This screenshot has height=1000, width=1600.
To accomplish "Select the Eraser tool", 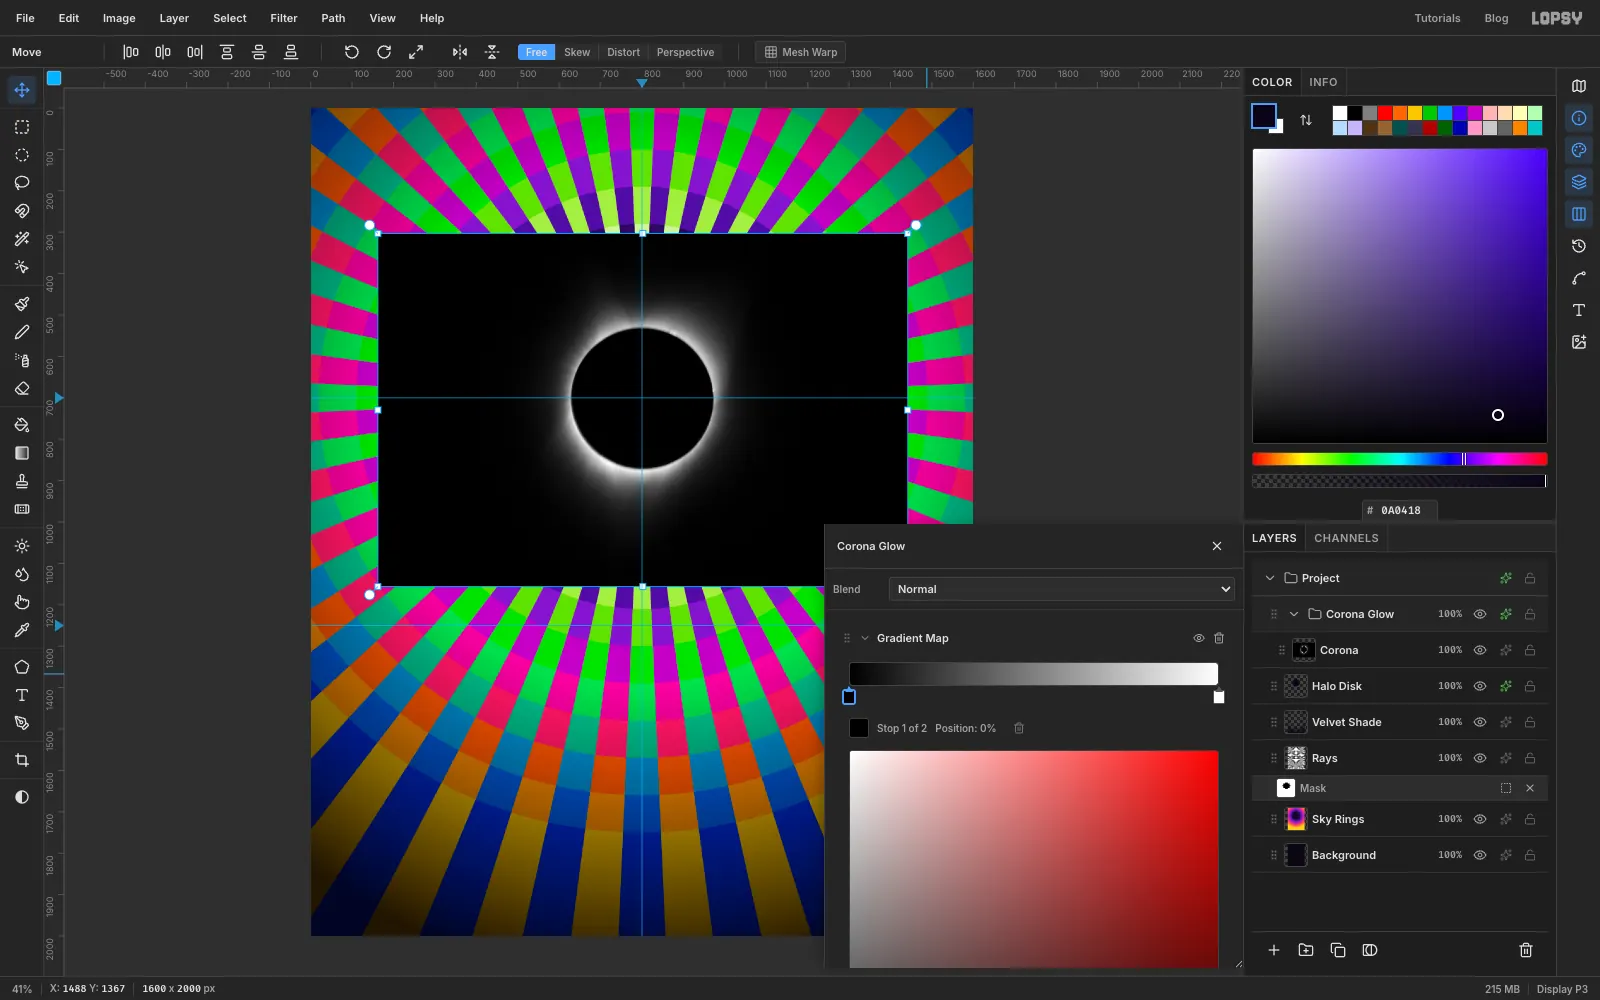I will (x=22, y=388).
